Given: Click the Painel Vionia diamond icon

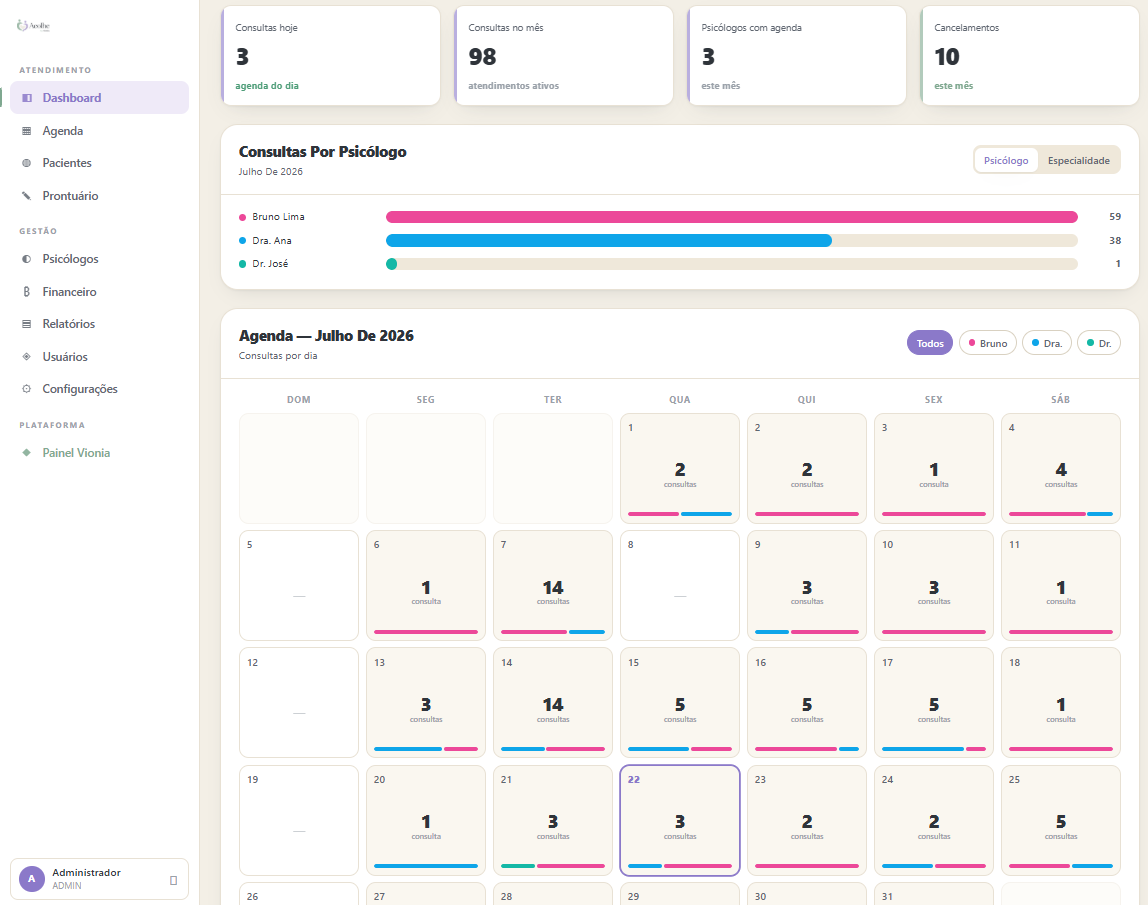Looking at the screenshot, I should (27, 452).
